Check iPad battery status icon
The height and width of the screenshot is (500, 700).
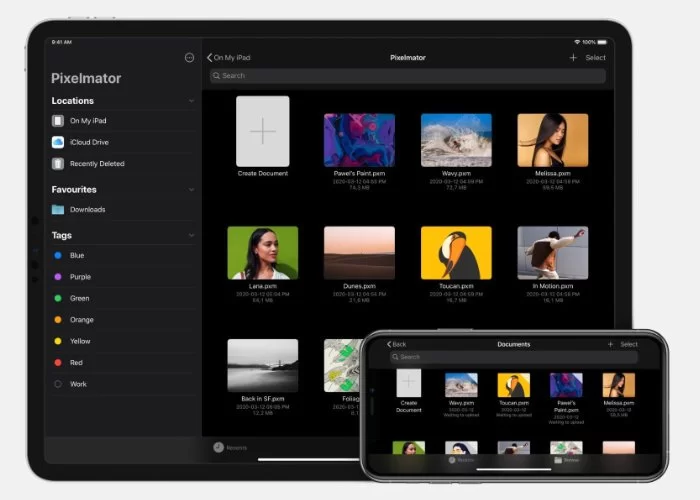tap(602, 42)
